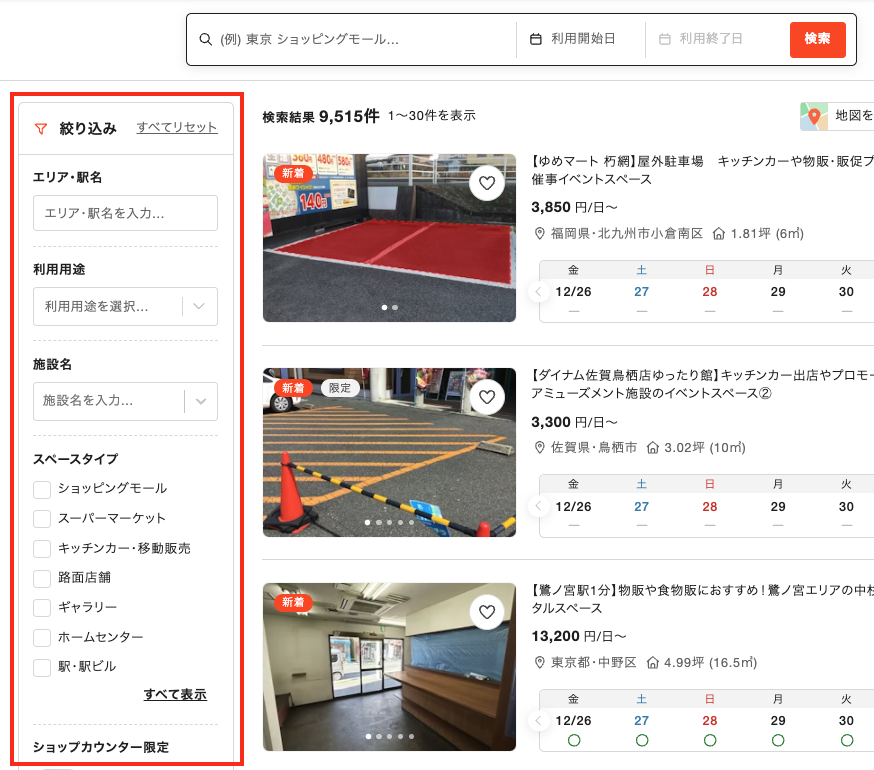Screen dimensions: 874x770
Task: Click previous-dates arrow on first listing calendar
Action: (538, 292)
